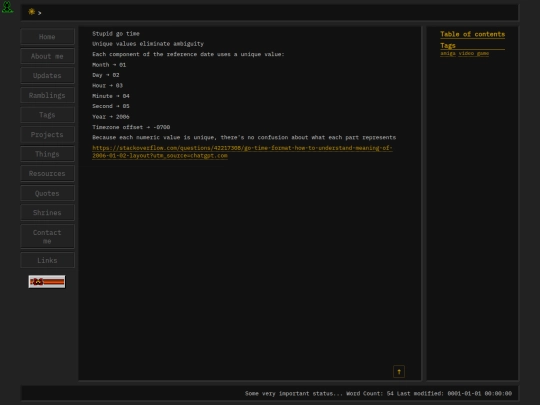Click the Table of contents heading
Image resolution: width=540 pixels, height=405 pixels.
point(472,34)
